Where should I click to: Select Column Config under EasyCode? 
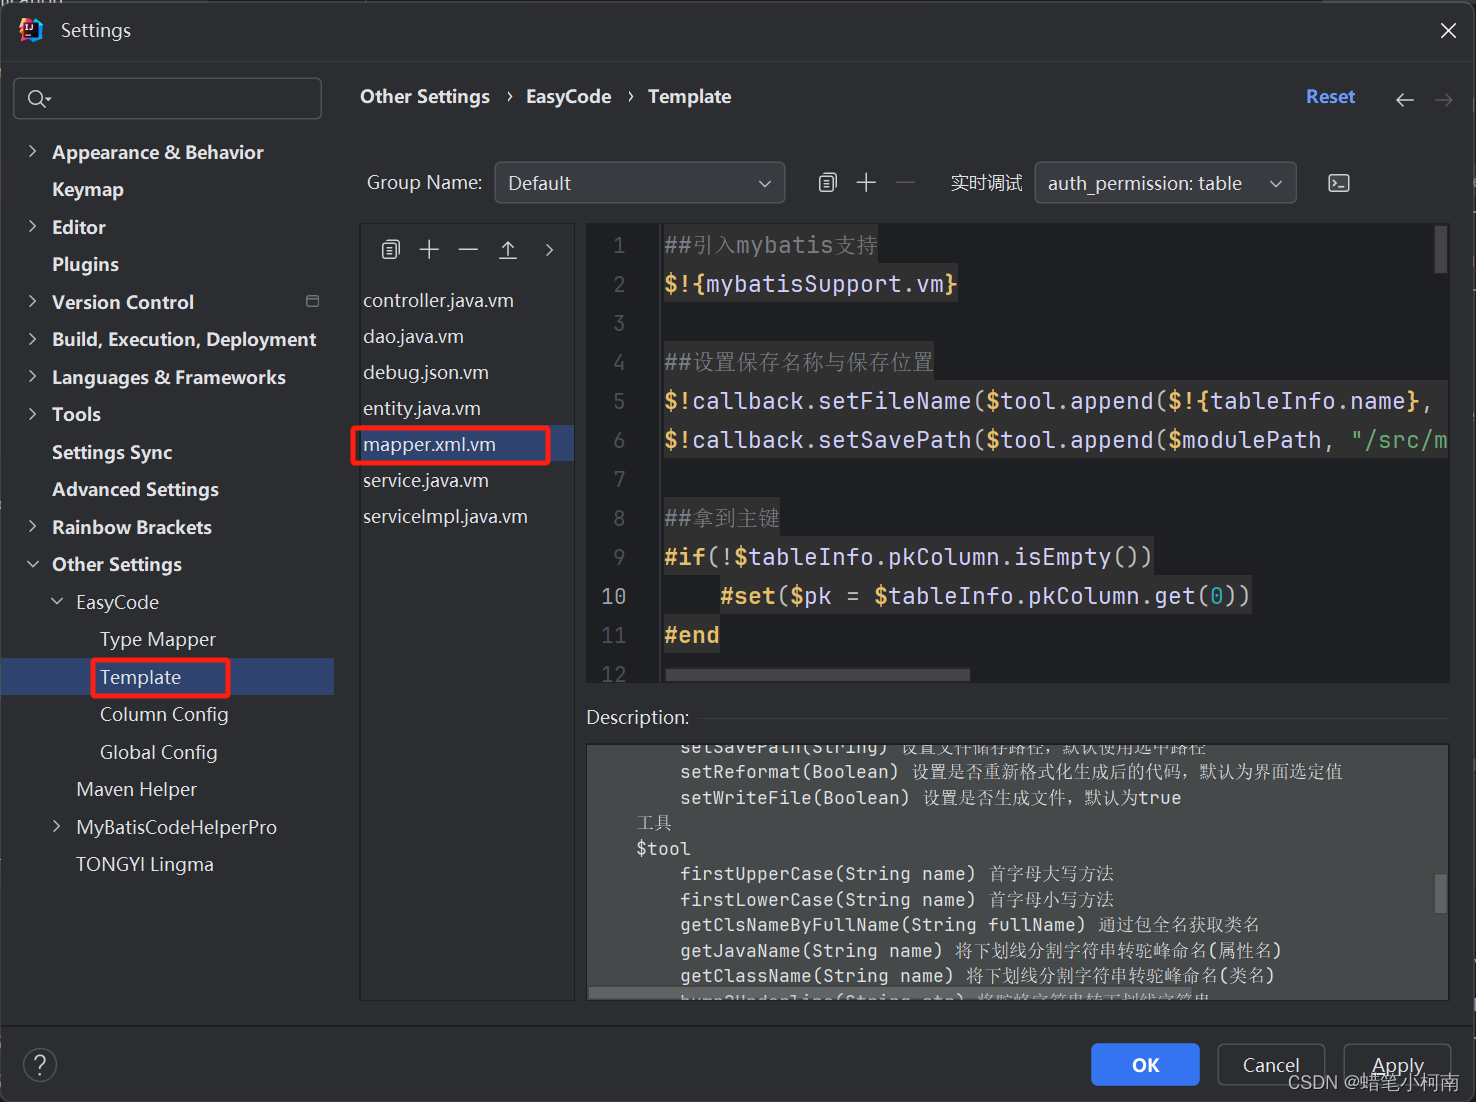click(164, 714)
